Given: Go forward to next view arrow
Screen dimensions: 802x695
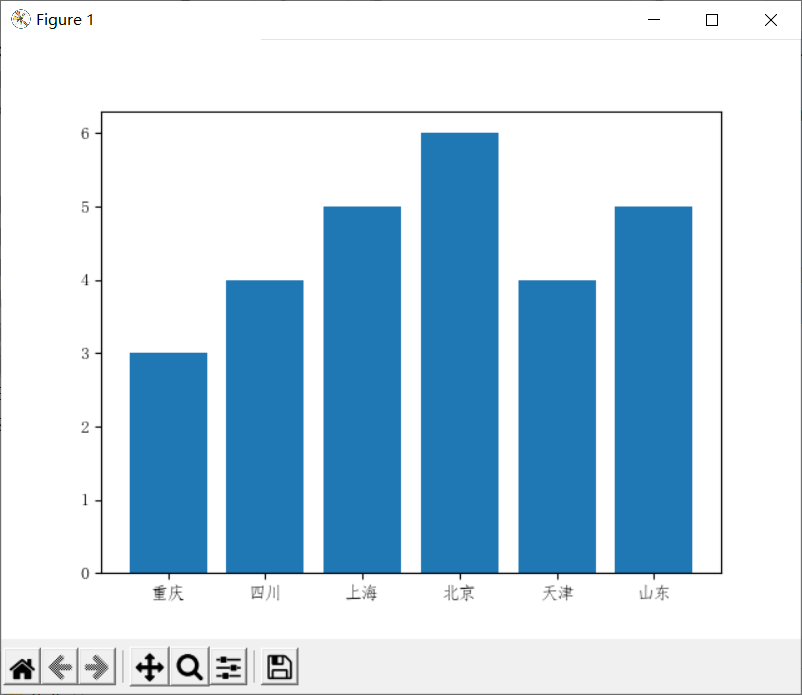Looking at the screenshot, I should coord(97,667).
